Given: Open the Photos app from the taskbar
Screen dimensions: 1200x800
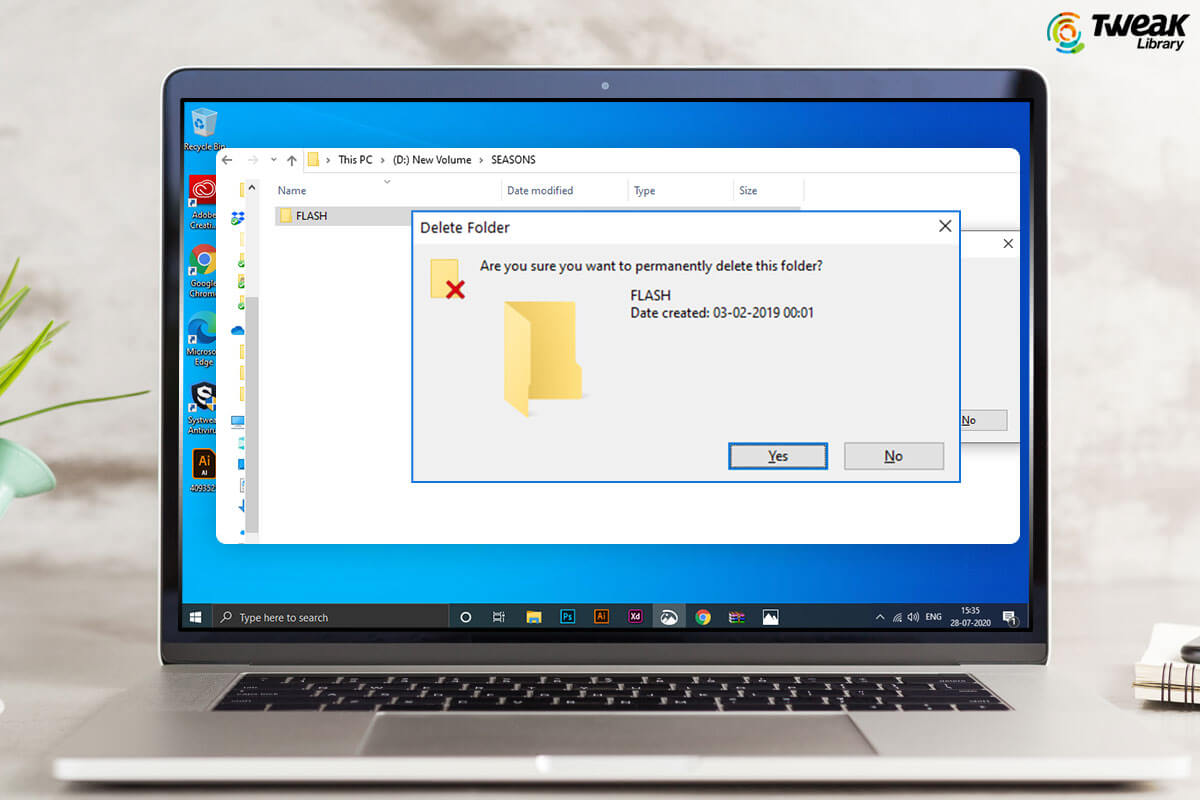Looking at the screenshot, I should (x=769, y=616).
